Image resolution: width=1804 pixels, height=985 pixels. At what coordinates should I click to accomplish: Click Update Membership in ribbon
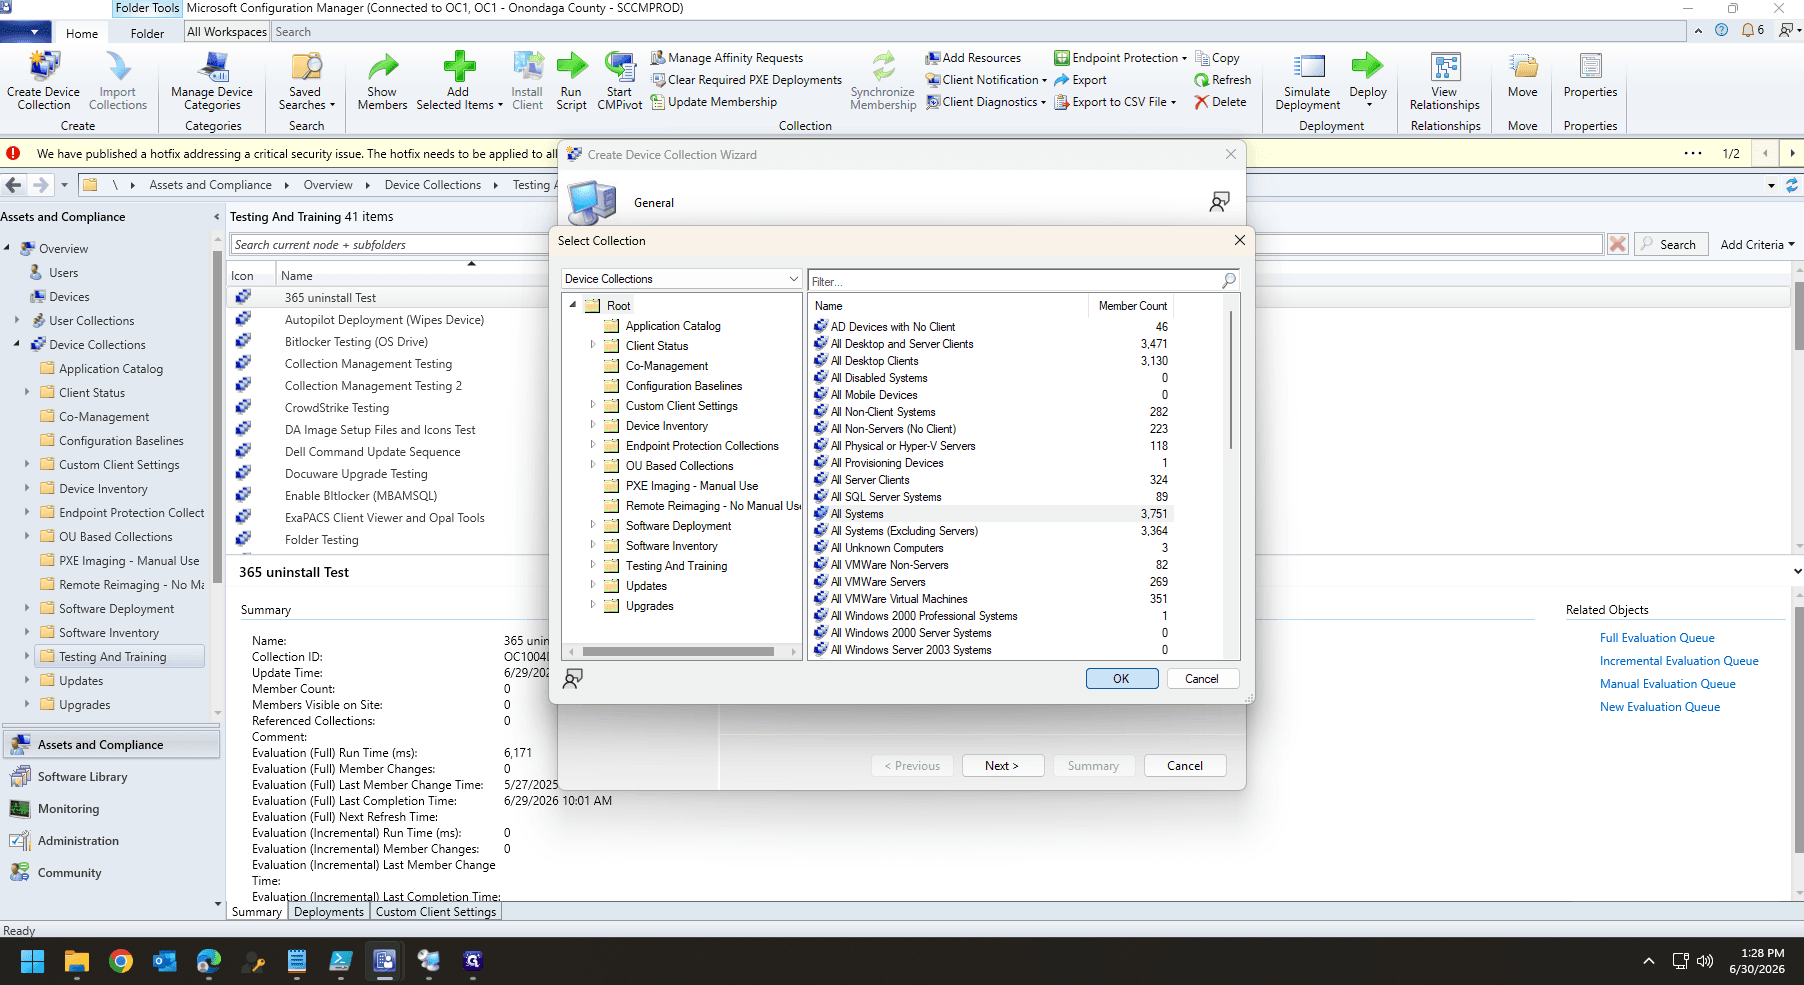pos(713,102)
